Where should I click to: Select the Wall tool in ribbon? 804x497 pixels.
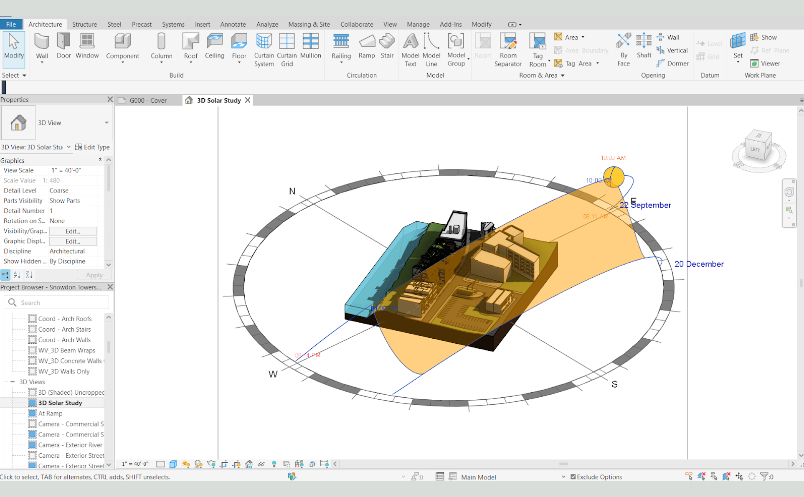click(42, 47)
